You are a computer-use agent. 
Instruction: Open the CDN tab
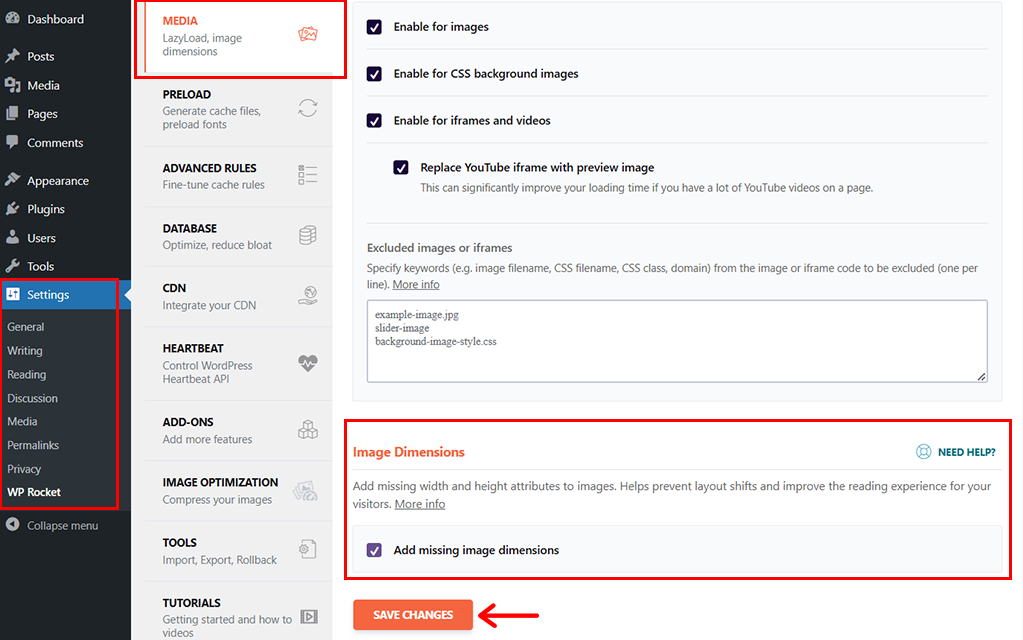click(x=238, y=296)
